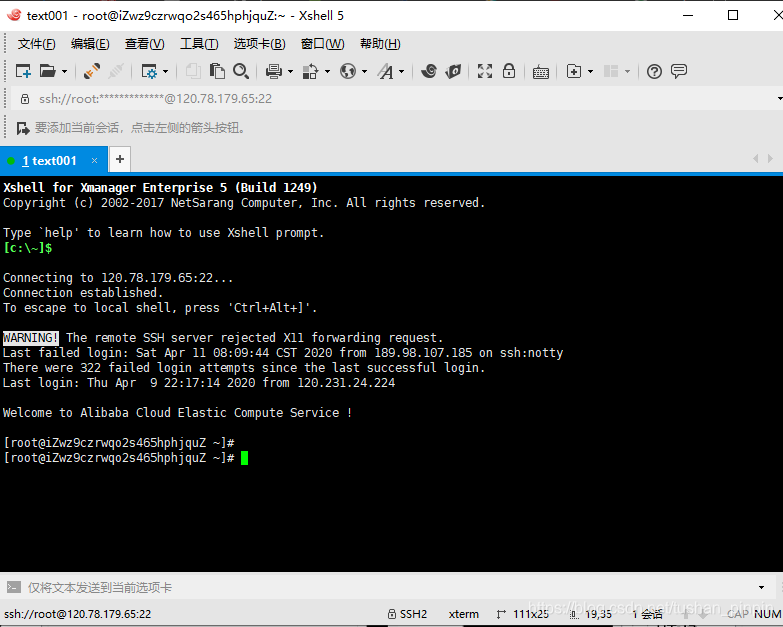
Task: Click the Find magnifier icon
Action: (241, 71)
